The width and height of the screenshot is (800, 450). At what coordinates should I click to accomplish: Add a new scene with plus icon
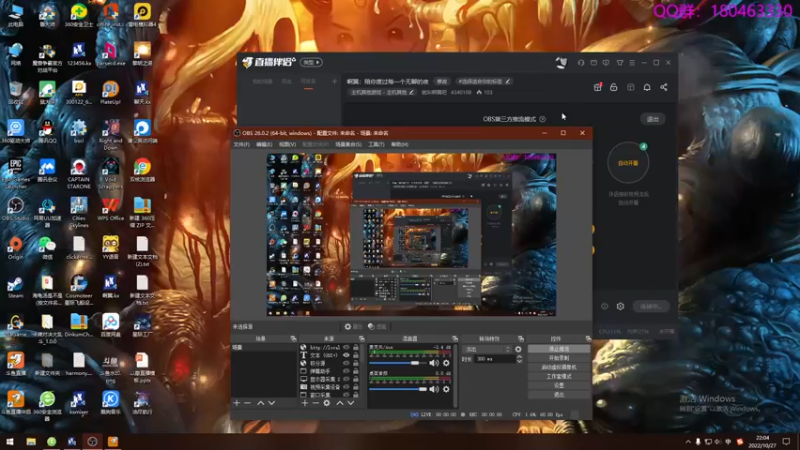(236, 403)
